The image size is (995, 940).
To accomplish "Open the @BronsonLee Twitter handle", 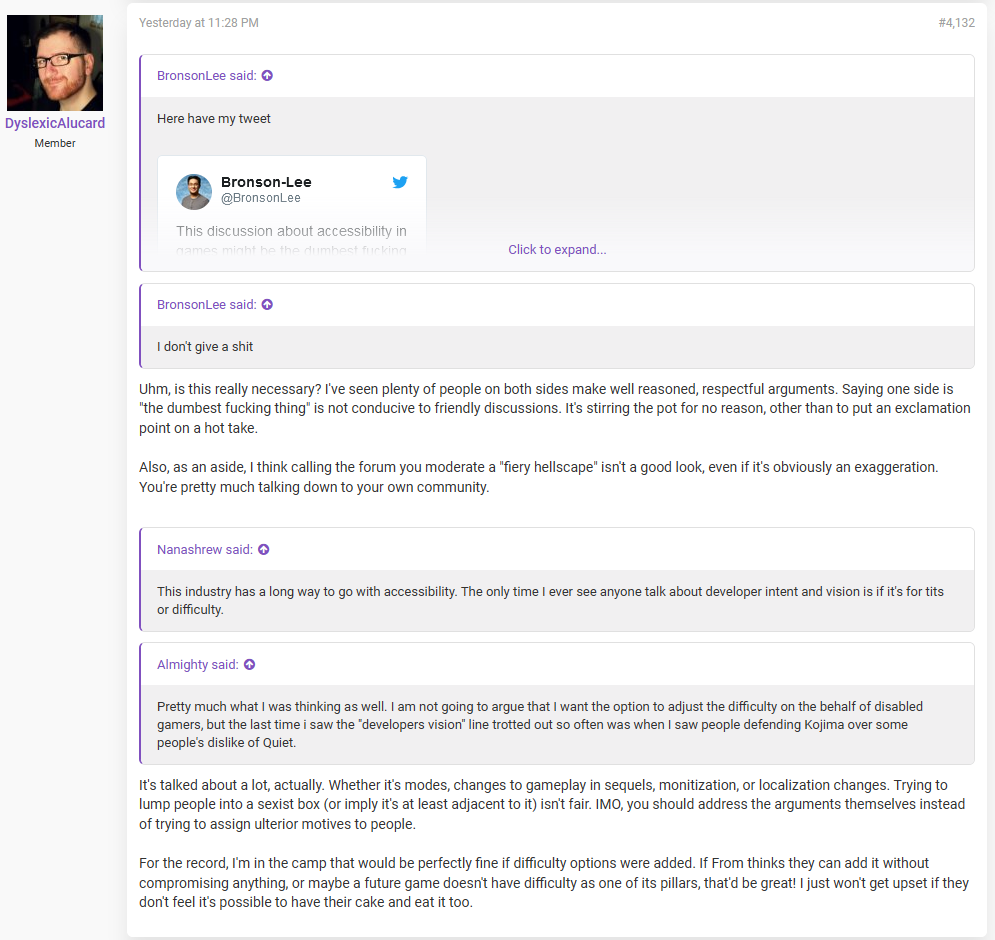I will 261,198.
